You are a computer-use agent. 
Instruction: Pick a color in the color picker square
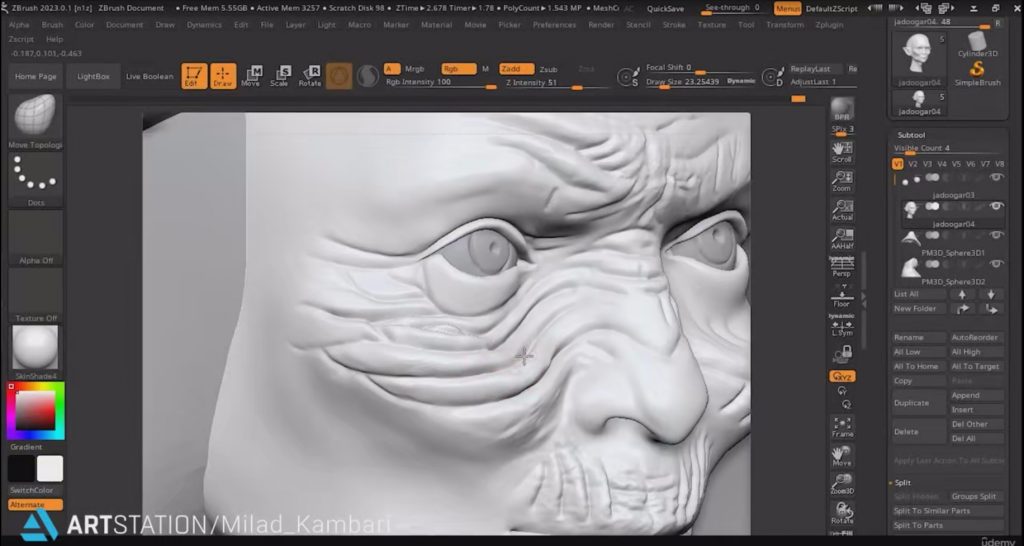[x=35, y=410]
